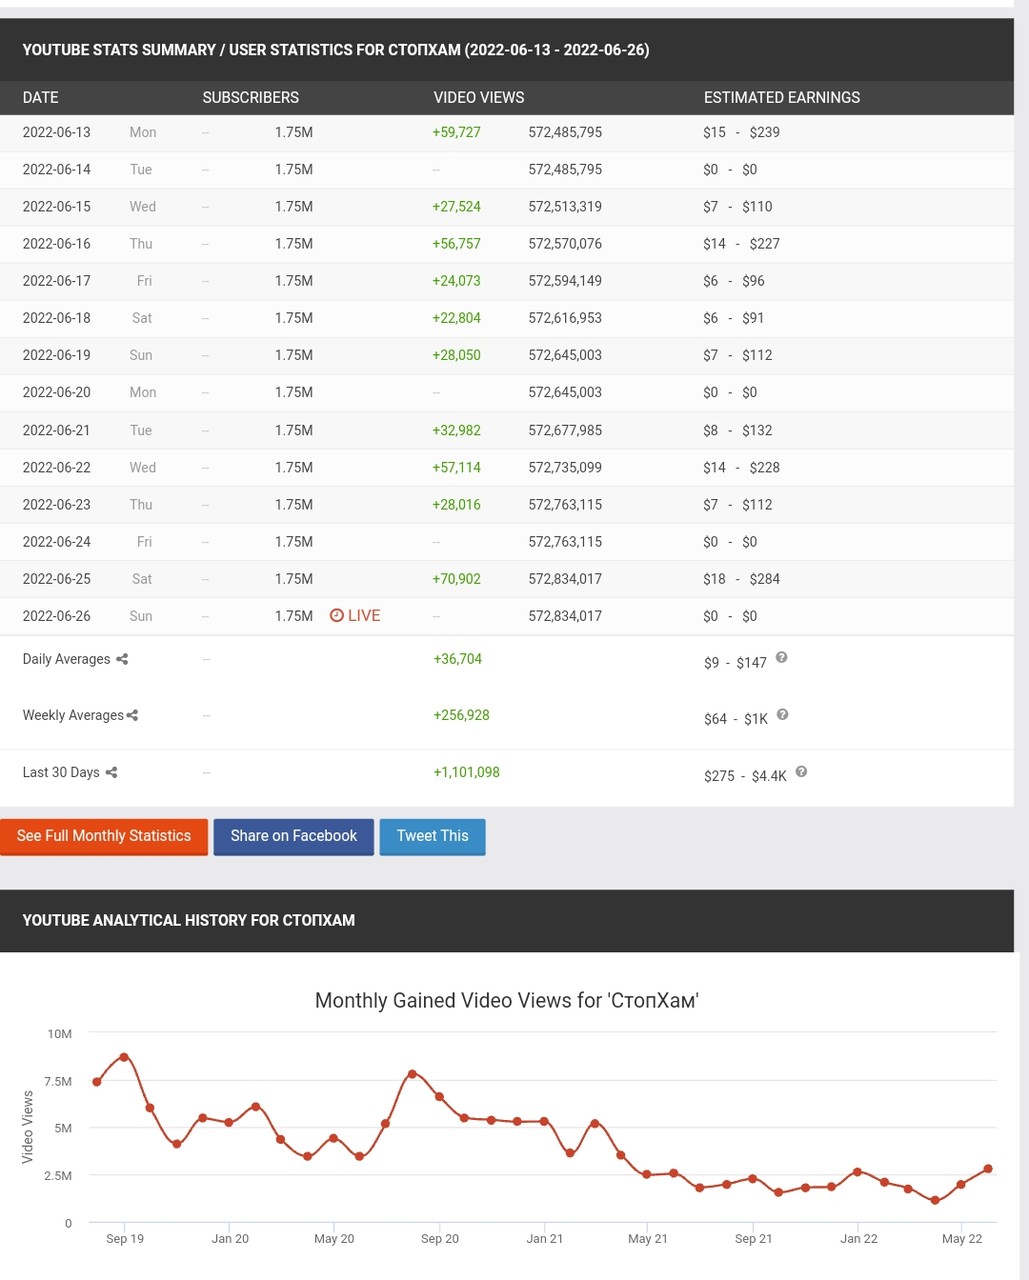Viewport: 1029px width, 1280px height.
Task: Click the last data point on the chart
Action: (x=988, y=1168)
